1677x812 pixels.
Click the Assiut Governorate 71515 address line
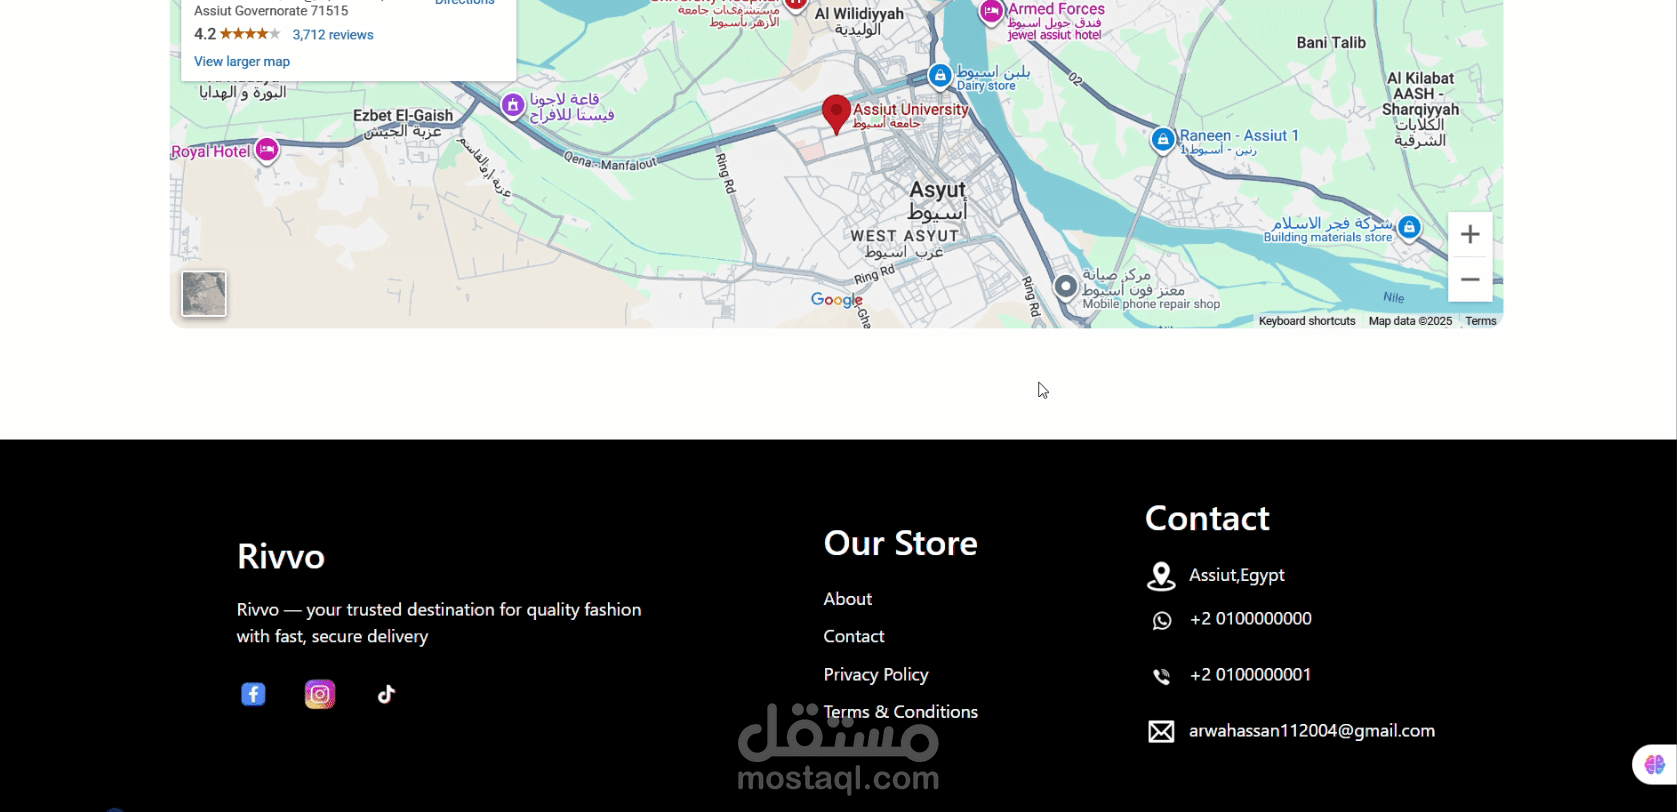point(271,11)
